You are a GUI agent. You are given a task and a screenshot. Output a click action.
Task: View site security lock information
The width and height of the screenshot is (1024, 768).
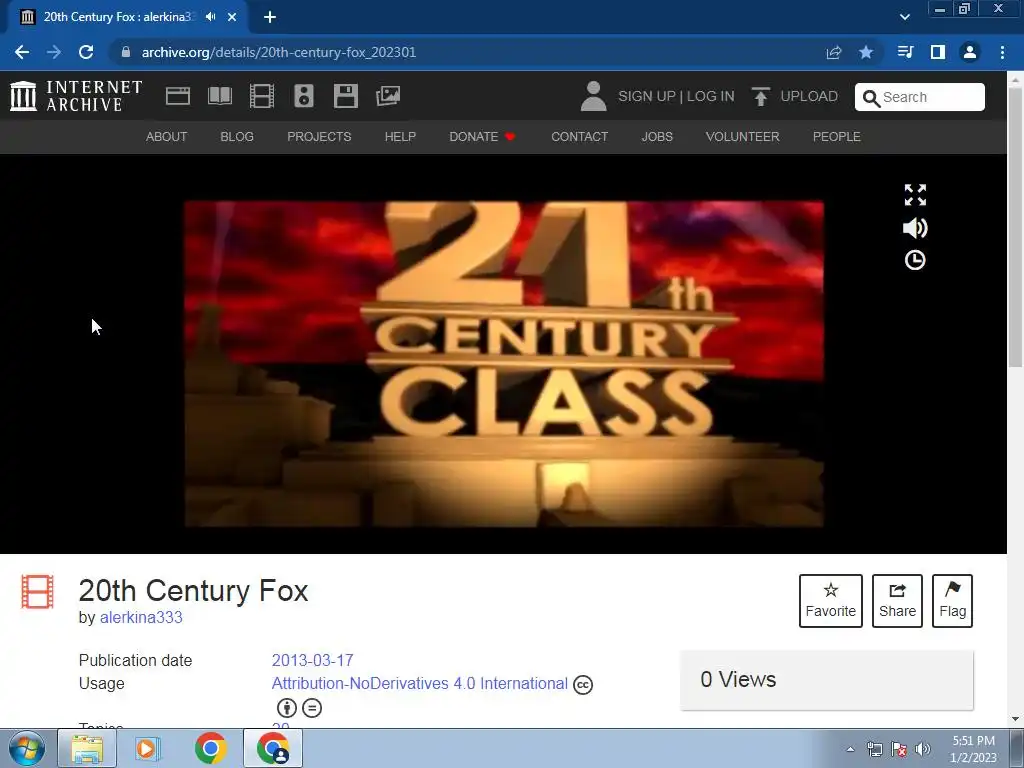(126, 52)
